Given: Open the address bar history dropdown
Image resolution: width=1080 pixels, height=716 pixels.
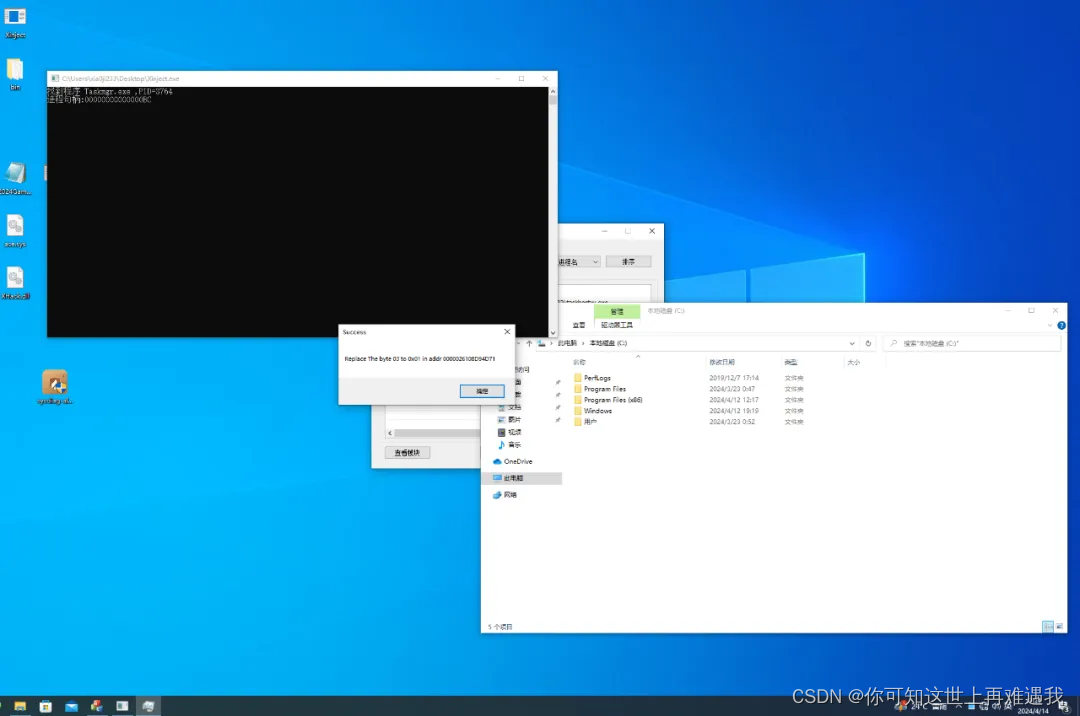Looking at the screenshot, I should (852, 343).
